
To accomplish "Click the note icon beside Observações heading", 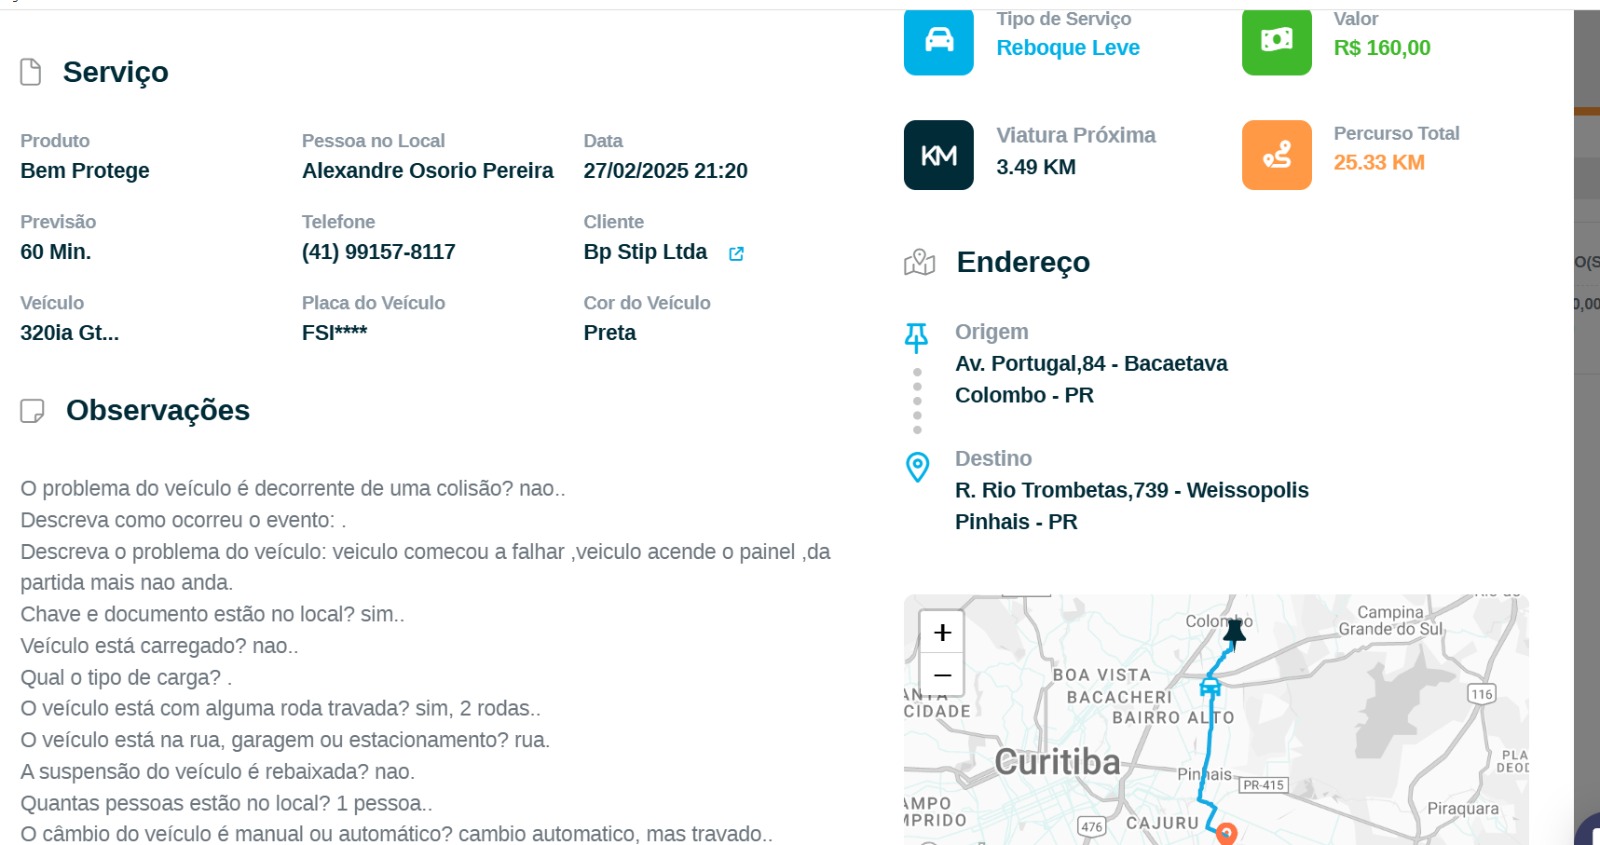I will click(x=32, y=411).
